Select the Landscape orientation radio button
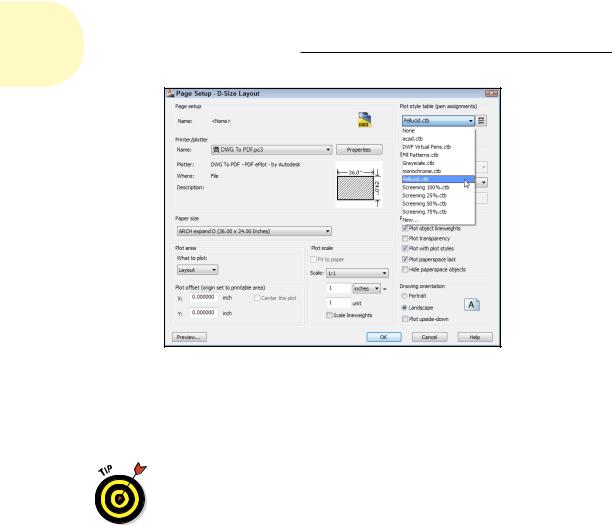612x526 pixels. (404, 308)
